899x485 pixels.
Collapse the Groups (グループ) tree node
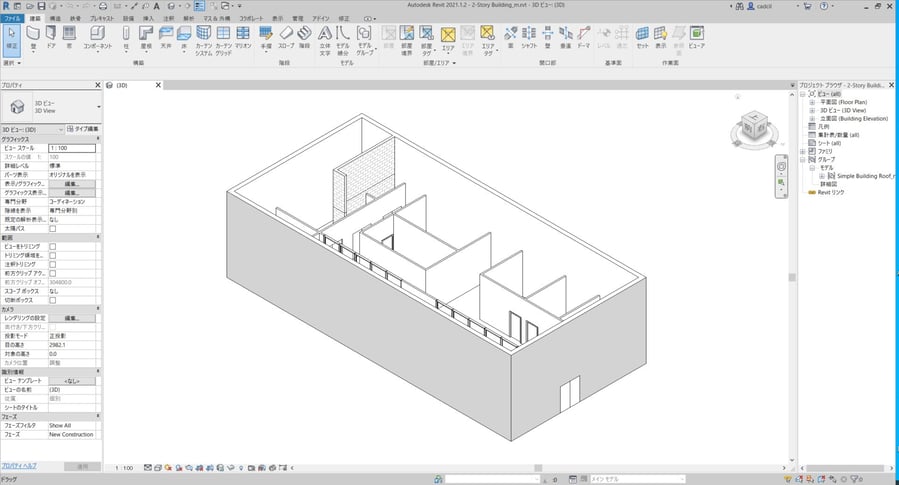803,159
